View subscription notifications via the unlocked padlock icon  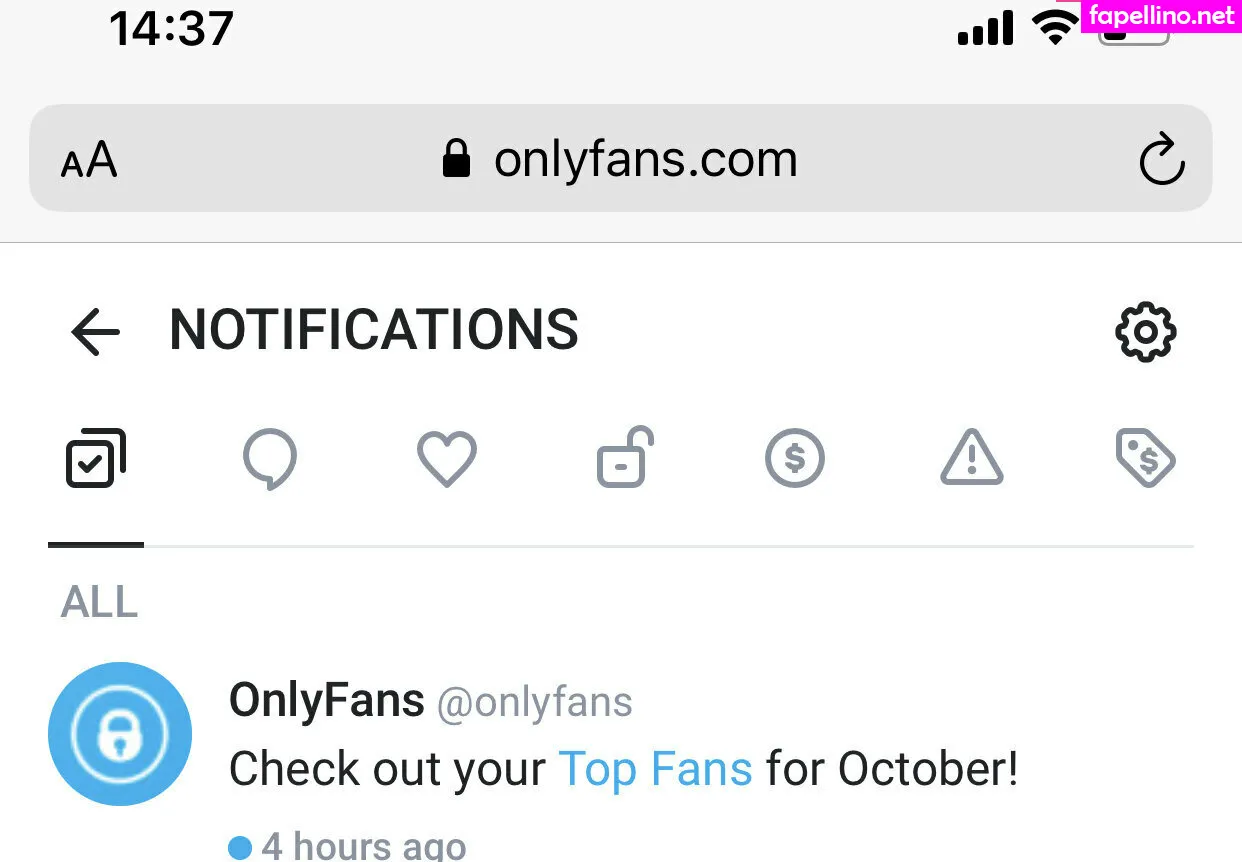[x=622, y=458]
